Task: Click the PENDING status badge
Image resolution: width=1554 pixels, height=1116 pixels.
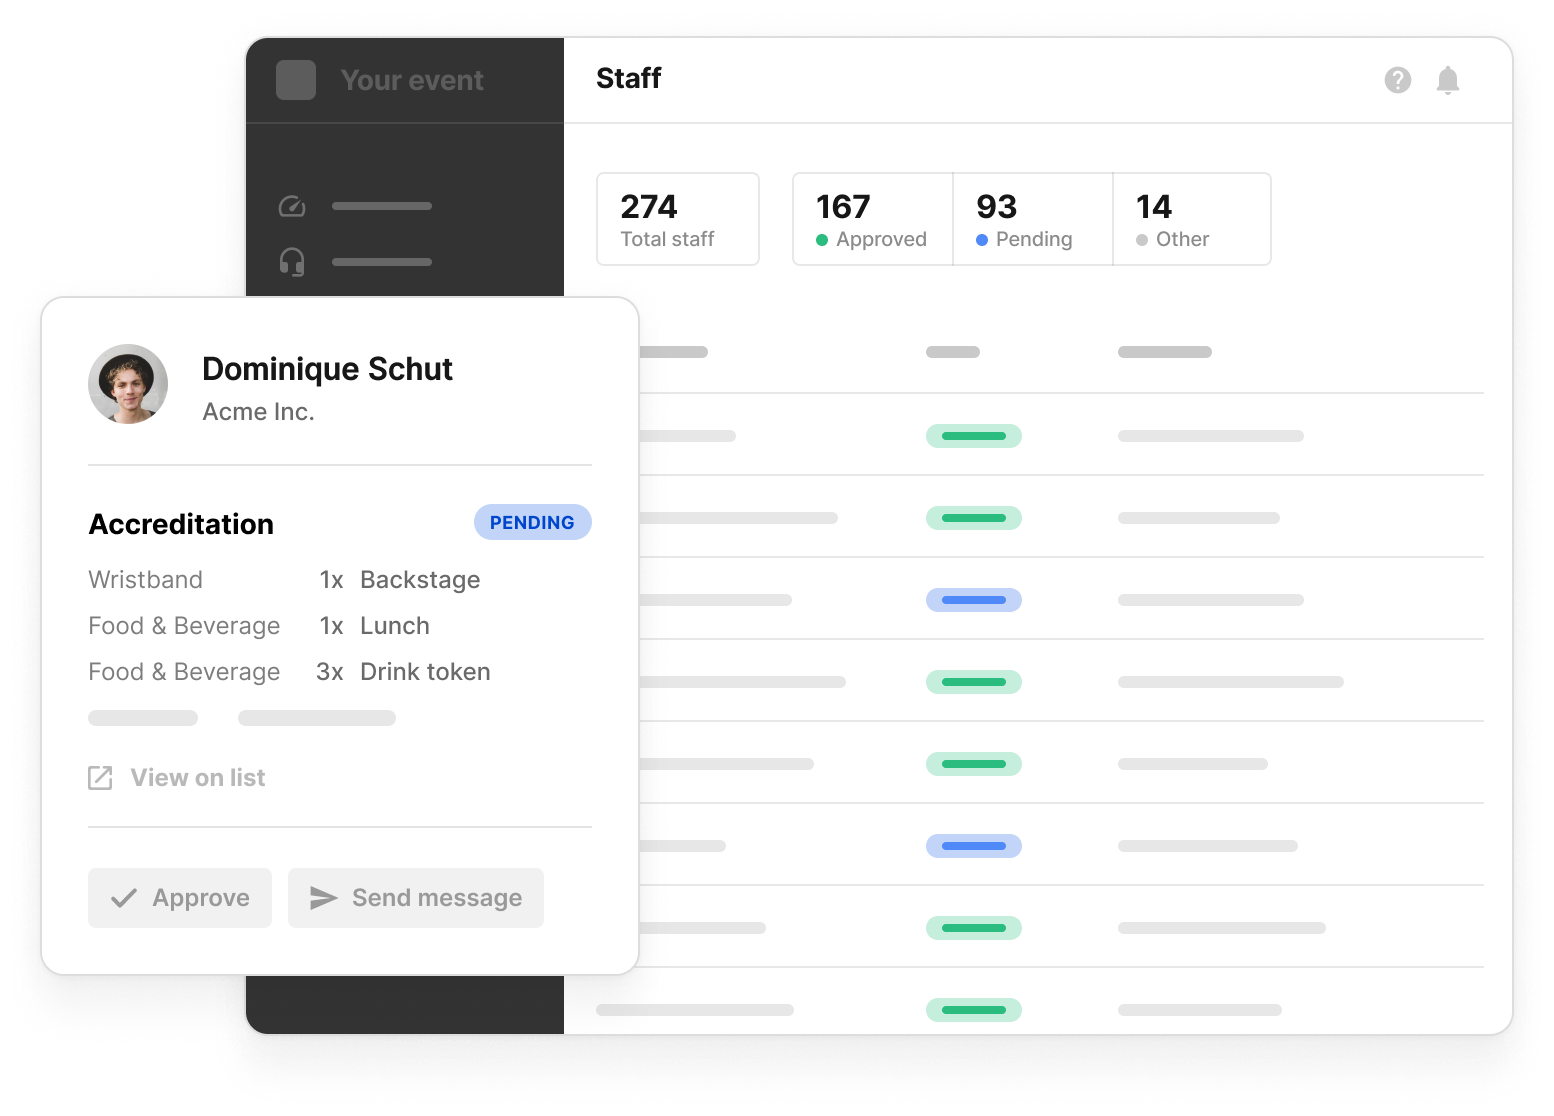Action: point(532,523)
